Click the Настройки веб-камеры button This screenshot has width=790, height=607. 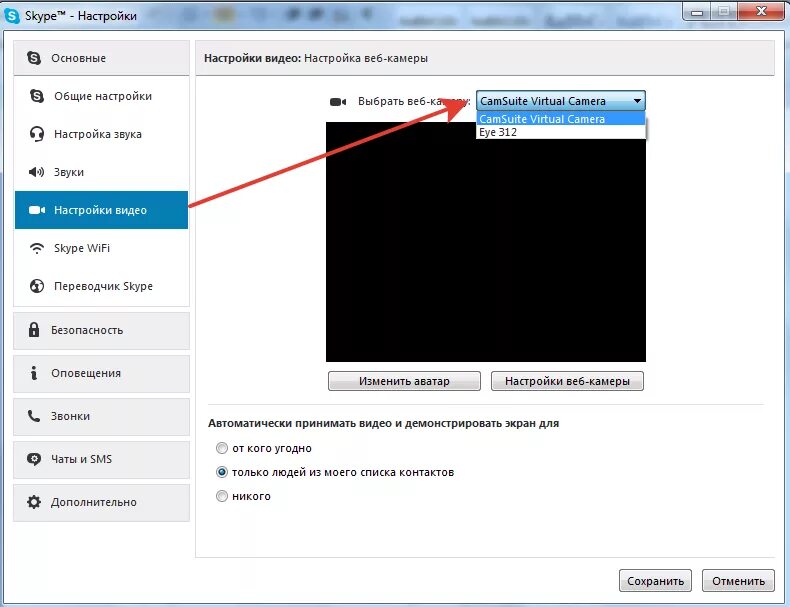click(x=567, y=381)
